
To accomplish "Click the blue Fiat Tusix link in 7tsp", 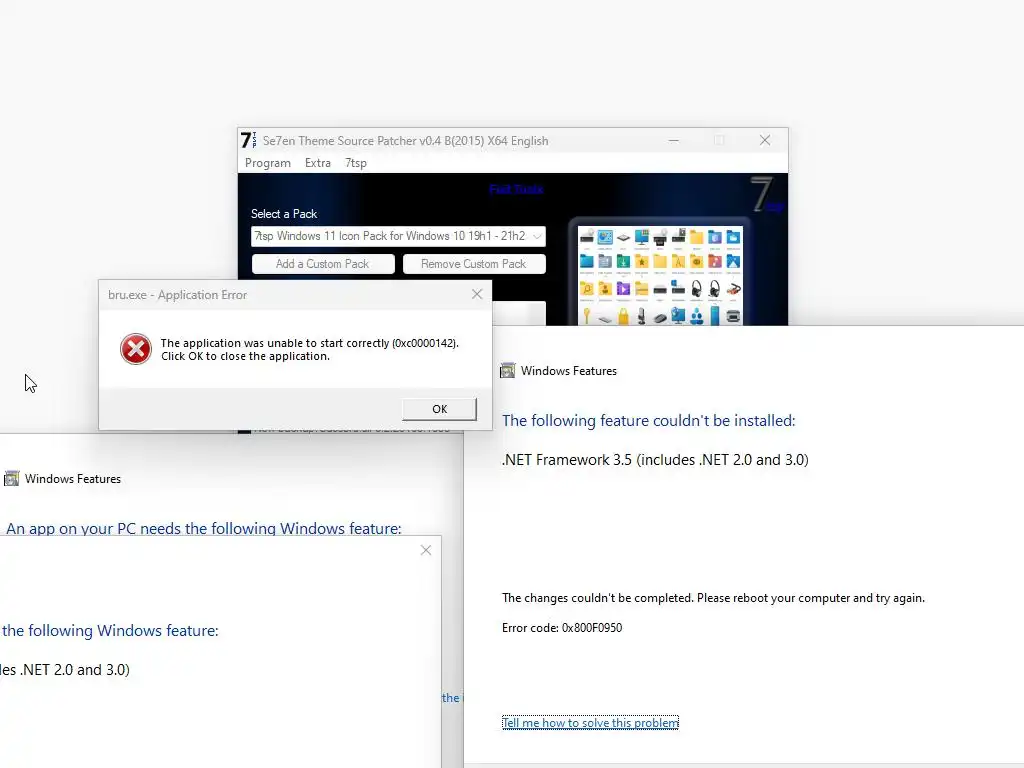I will pos(516,189).
